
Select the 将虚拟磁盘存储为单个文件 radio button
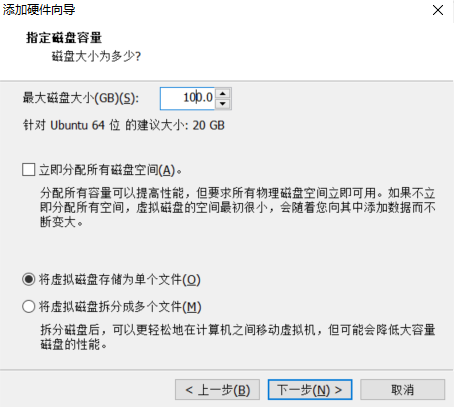click(x=29, y=279)
